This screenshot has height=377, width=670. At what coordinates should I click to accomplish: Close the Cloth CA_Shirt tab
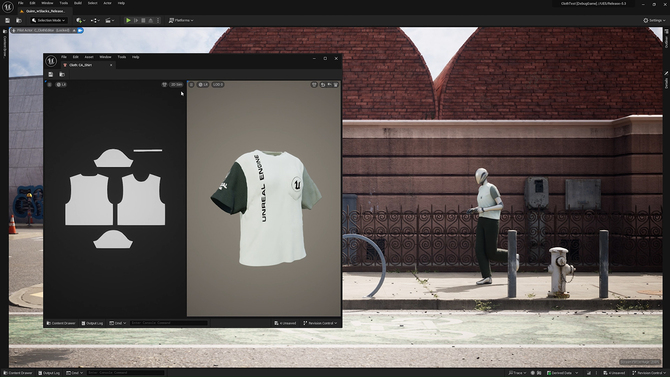[111, 65]
